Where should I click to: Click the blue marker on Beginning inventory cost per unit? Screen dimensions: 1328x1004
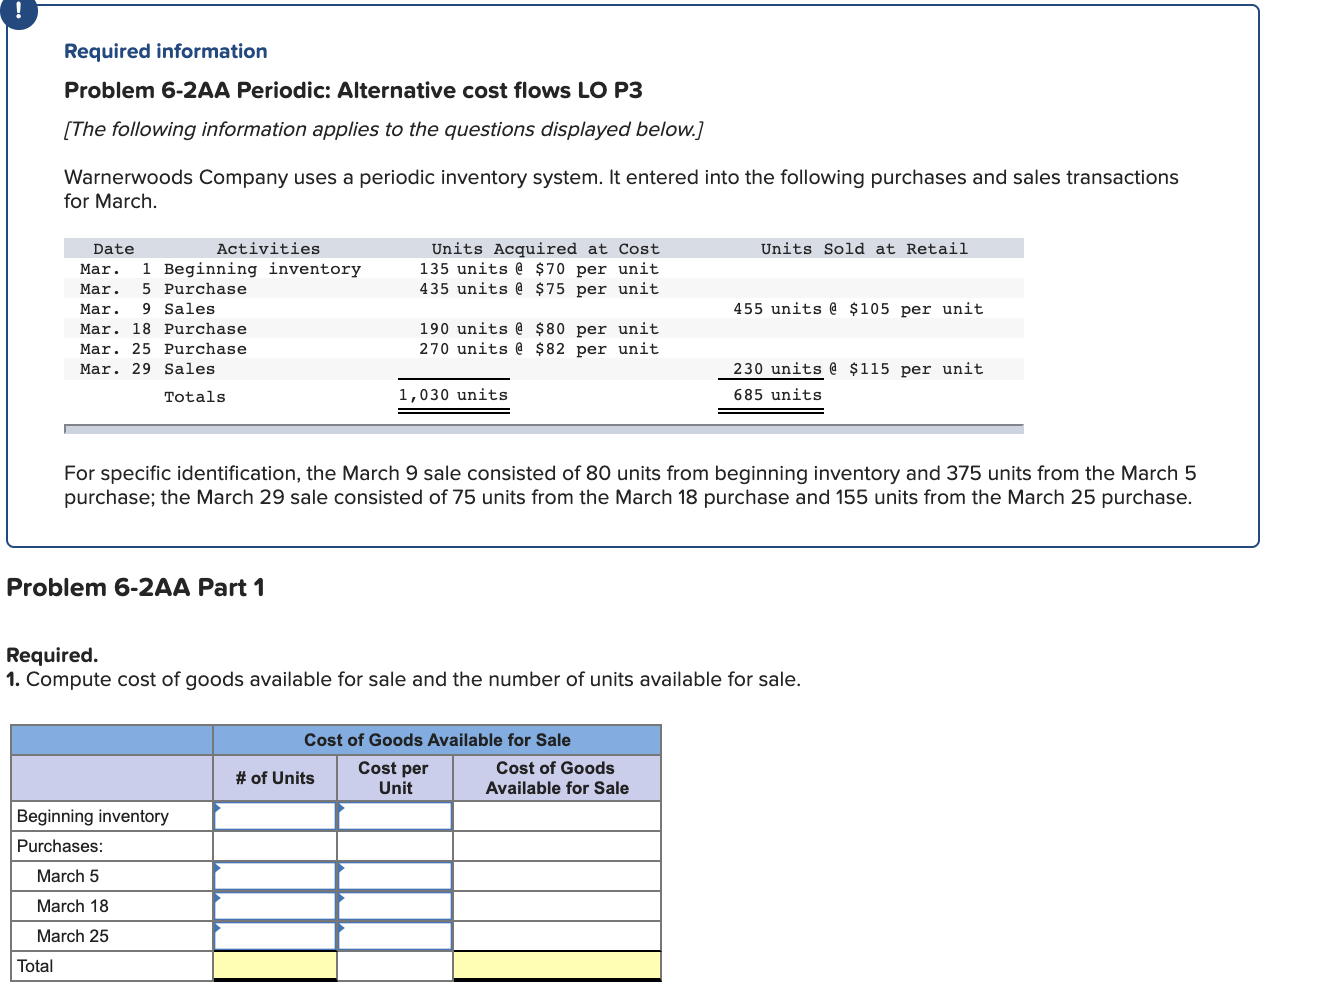(x=341, y=806)
